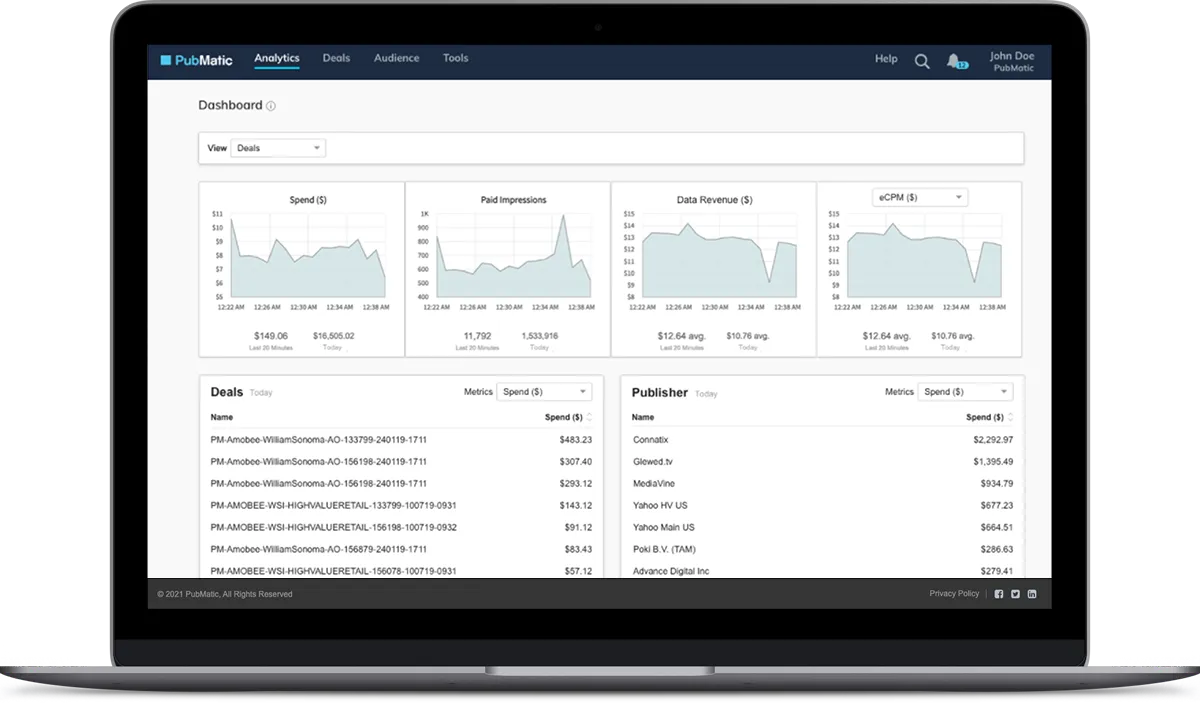Switch to the Analytics tab
1200x703 pixels.
click(276, 58)
